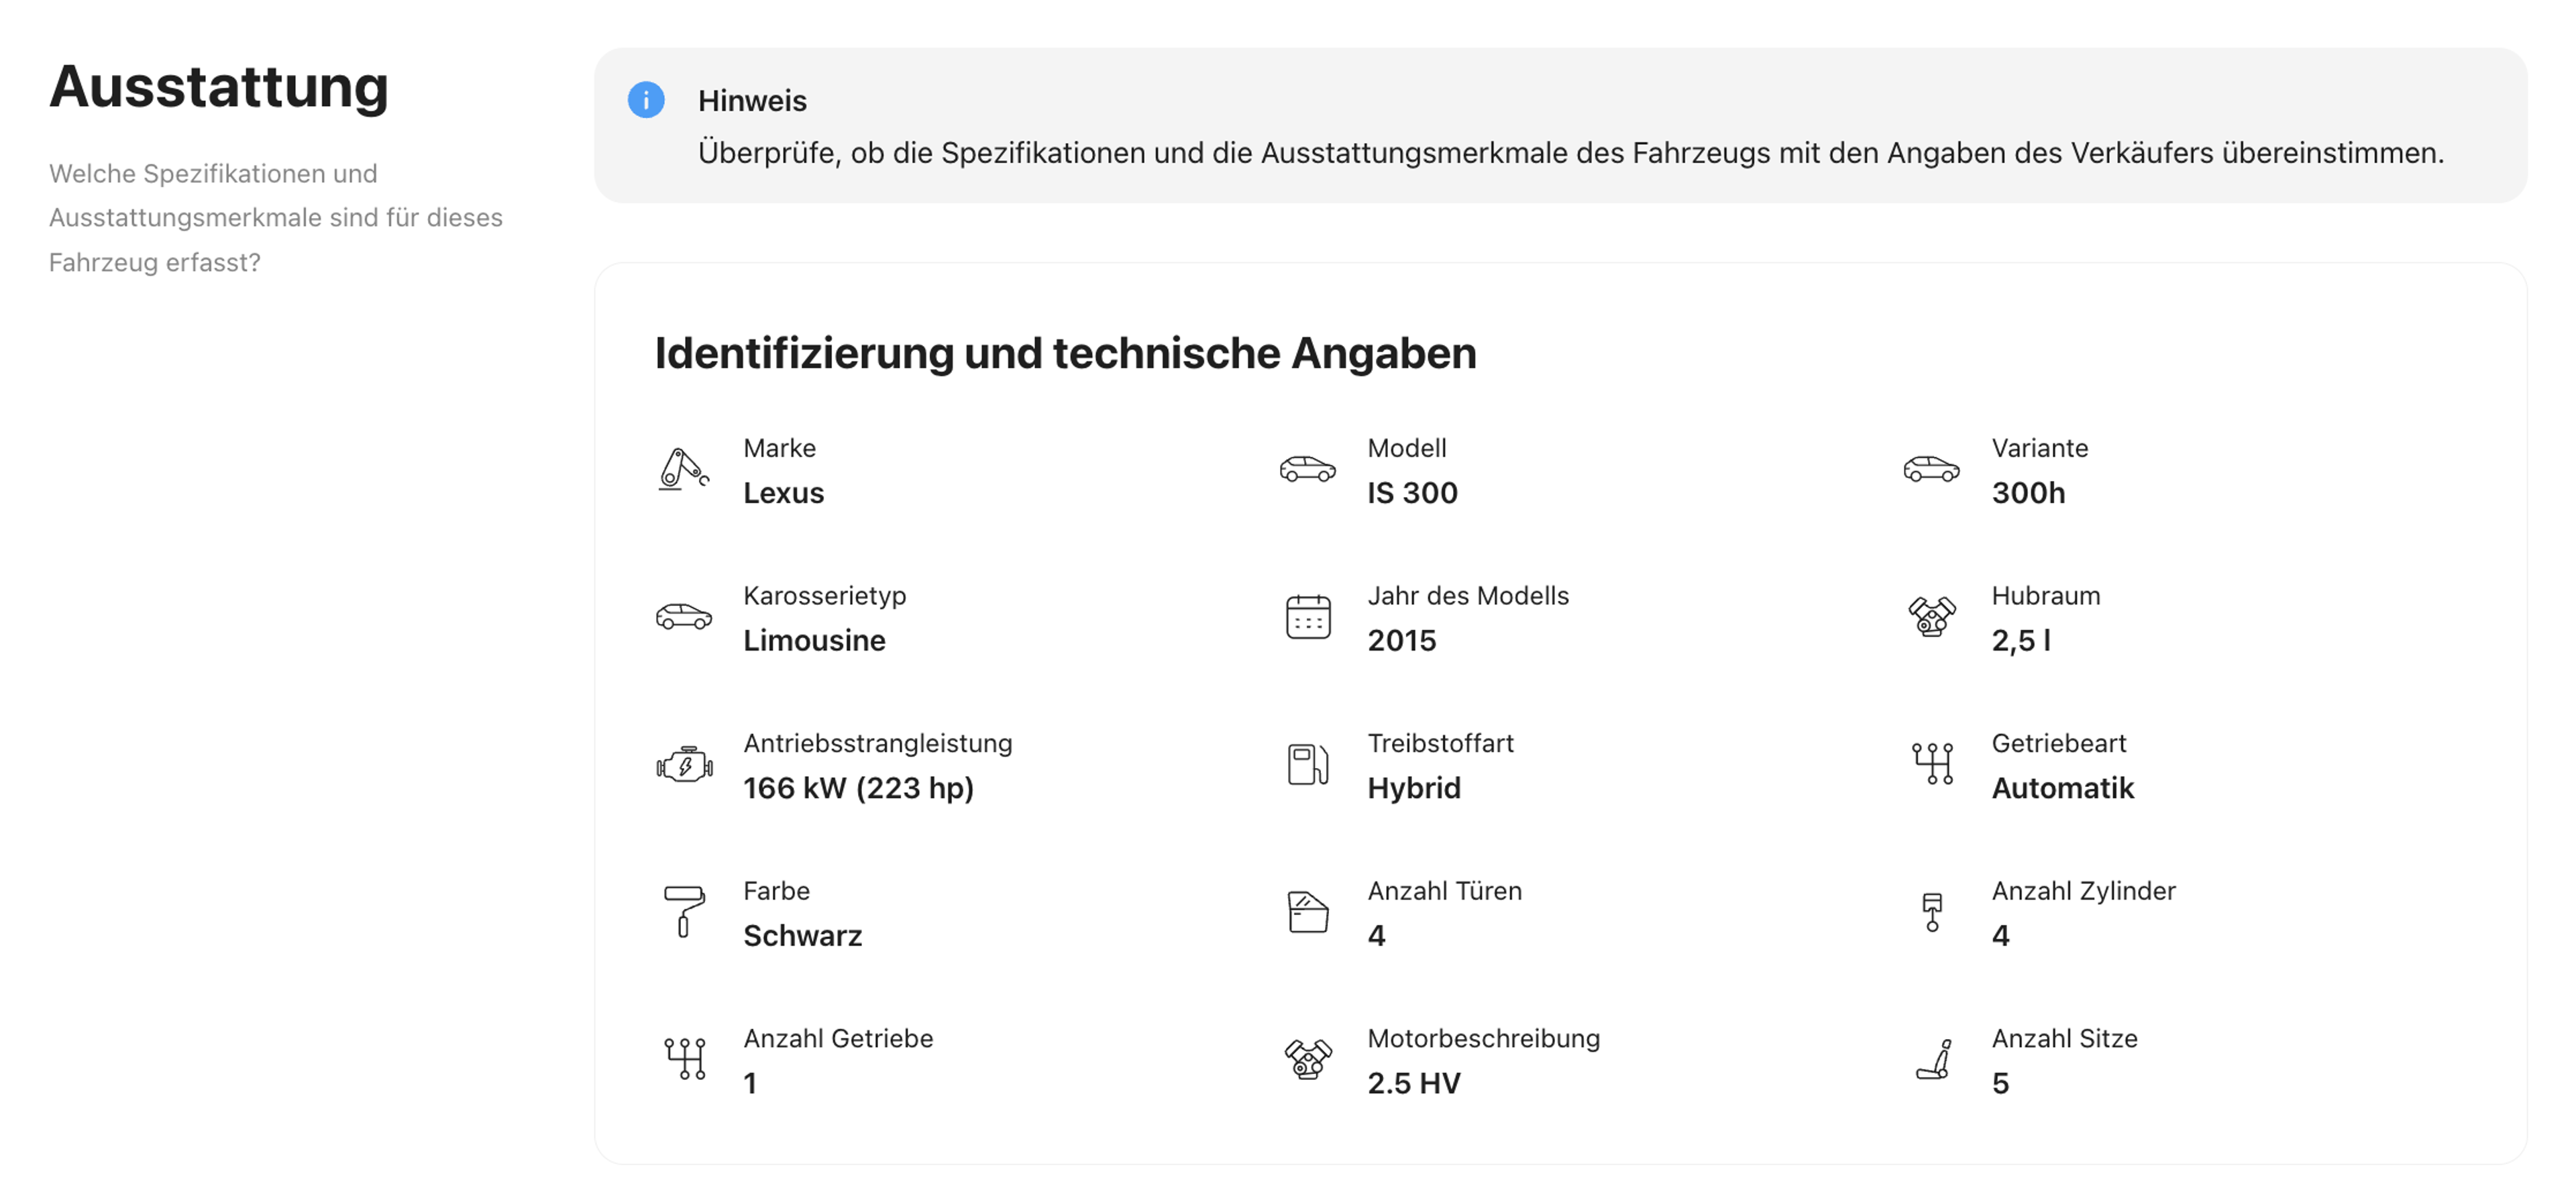Viewport: 2576px width, 1190px height.
Task: Click the car icon next to Variante
Action: 1931,469
